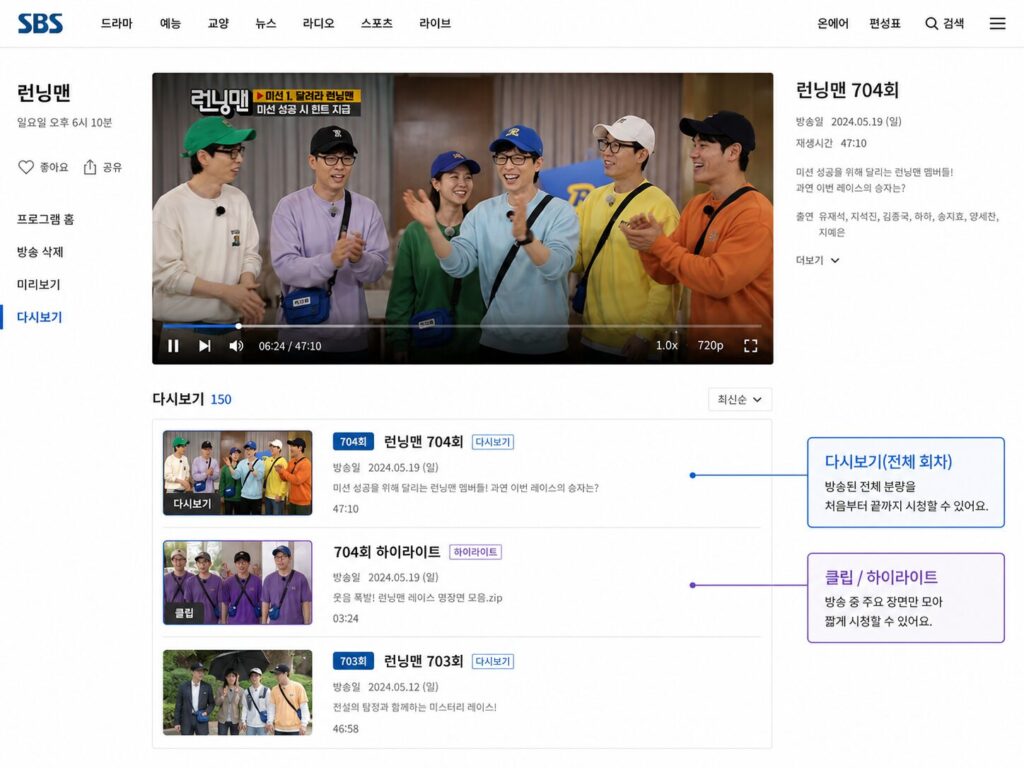The width and height of the screenshot is (1024, 768).
Task: Click the 03:24 highlight duration
Action: [x=345, y=618]
